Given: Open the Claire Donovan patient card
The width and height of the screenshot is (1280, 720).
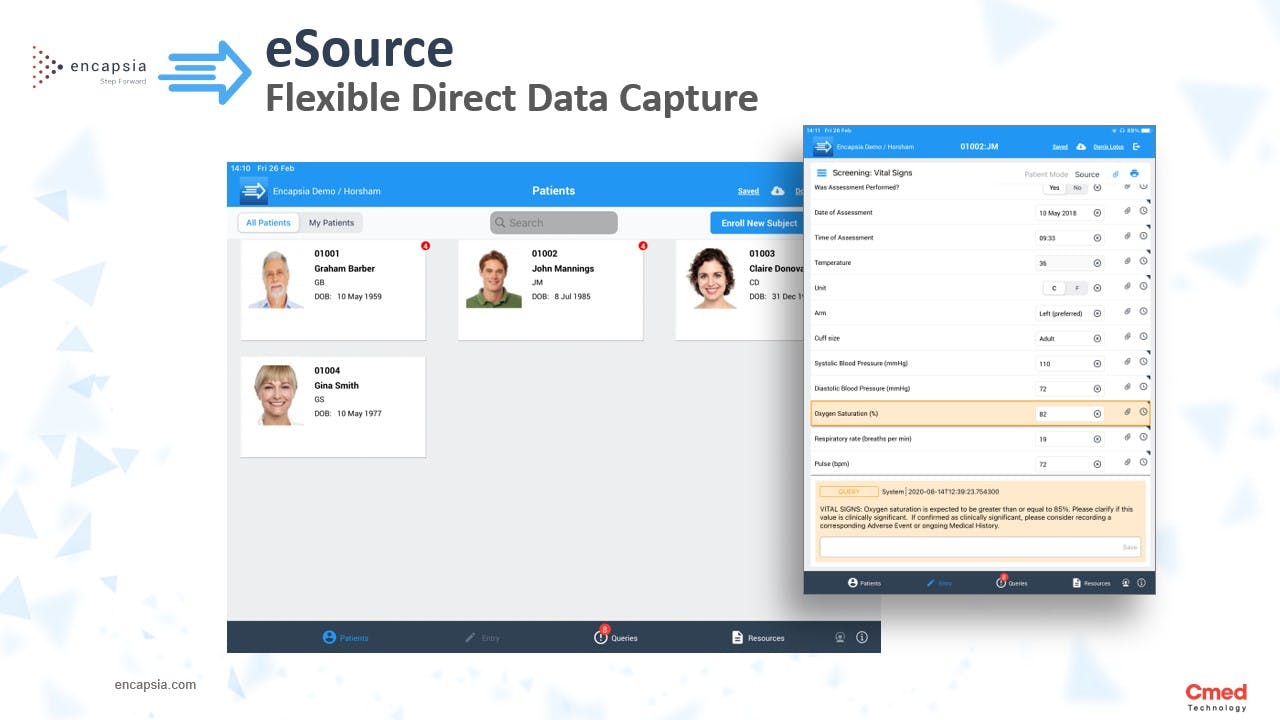Looking at the screenshot, I should pyautogui.click(x=740, y=290).
